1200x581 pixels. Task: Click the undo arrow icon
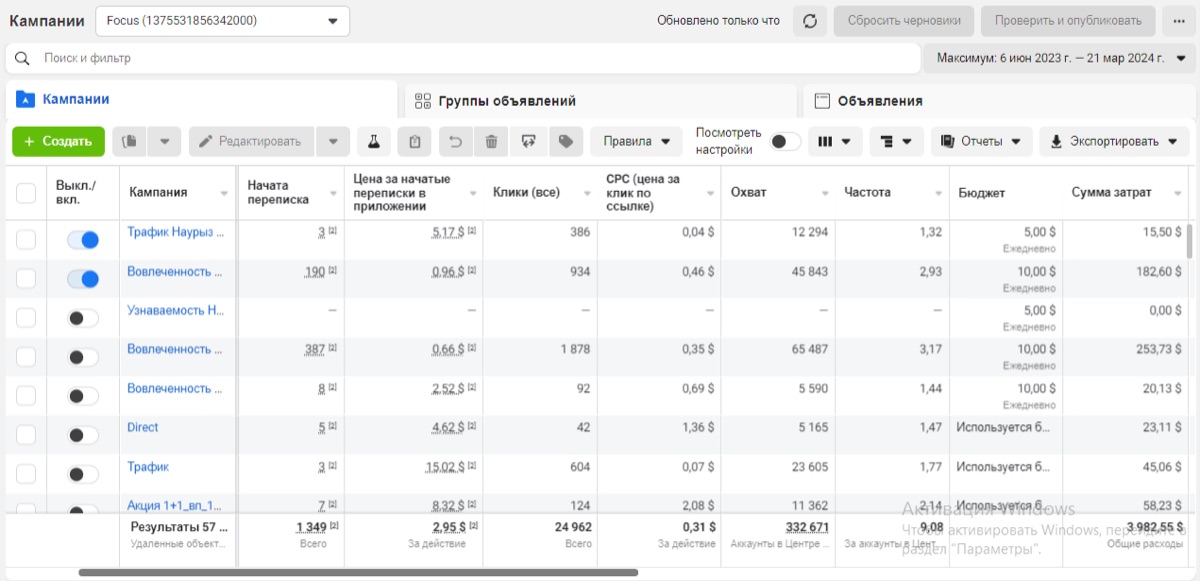pyautogui.click(x=455, y=141)
